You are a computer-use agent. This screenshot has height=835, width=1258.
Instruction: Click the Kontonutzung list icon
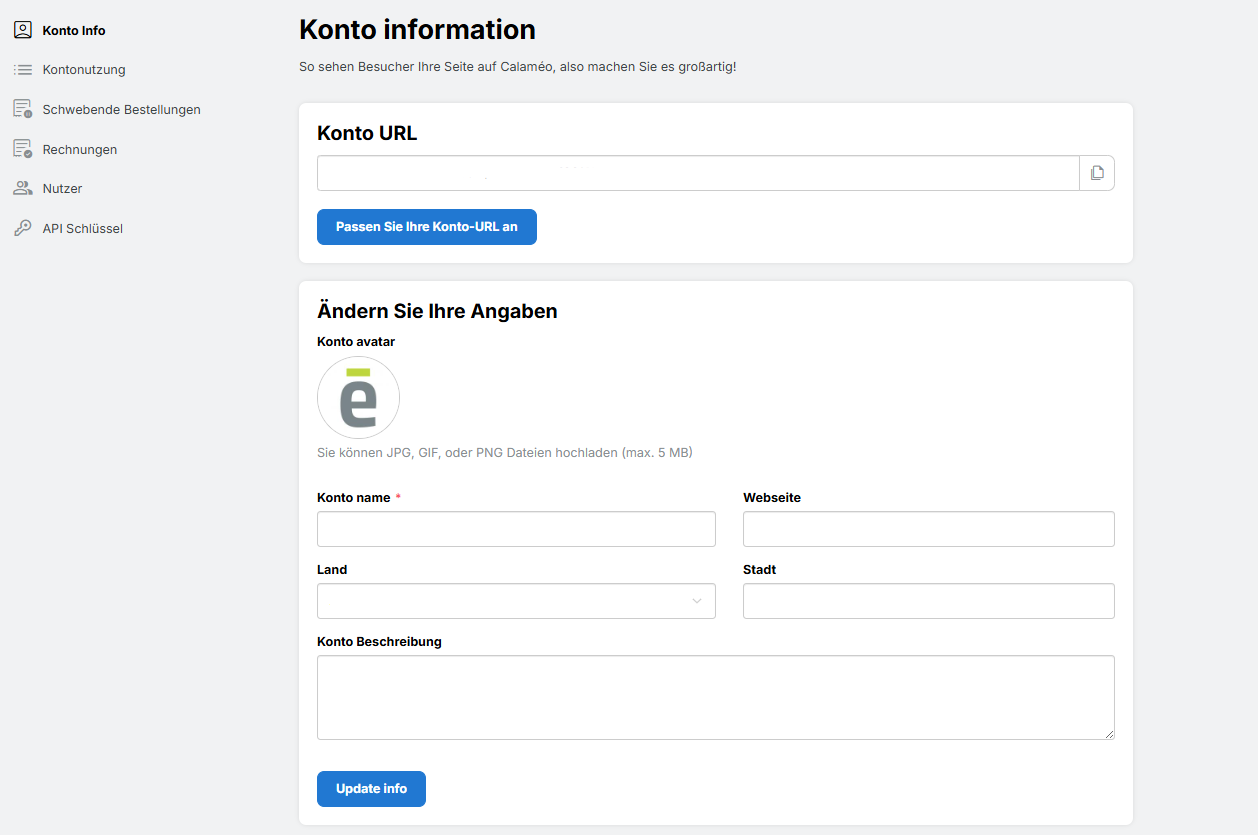click(22, 70)
